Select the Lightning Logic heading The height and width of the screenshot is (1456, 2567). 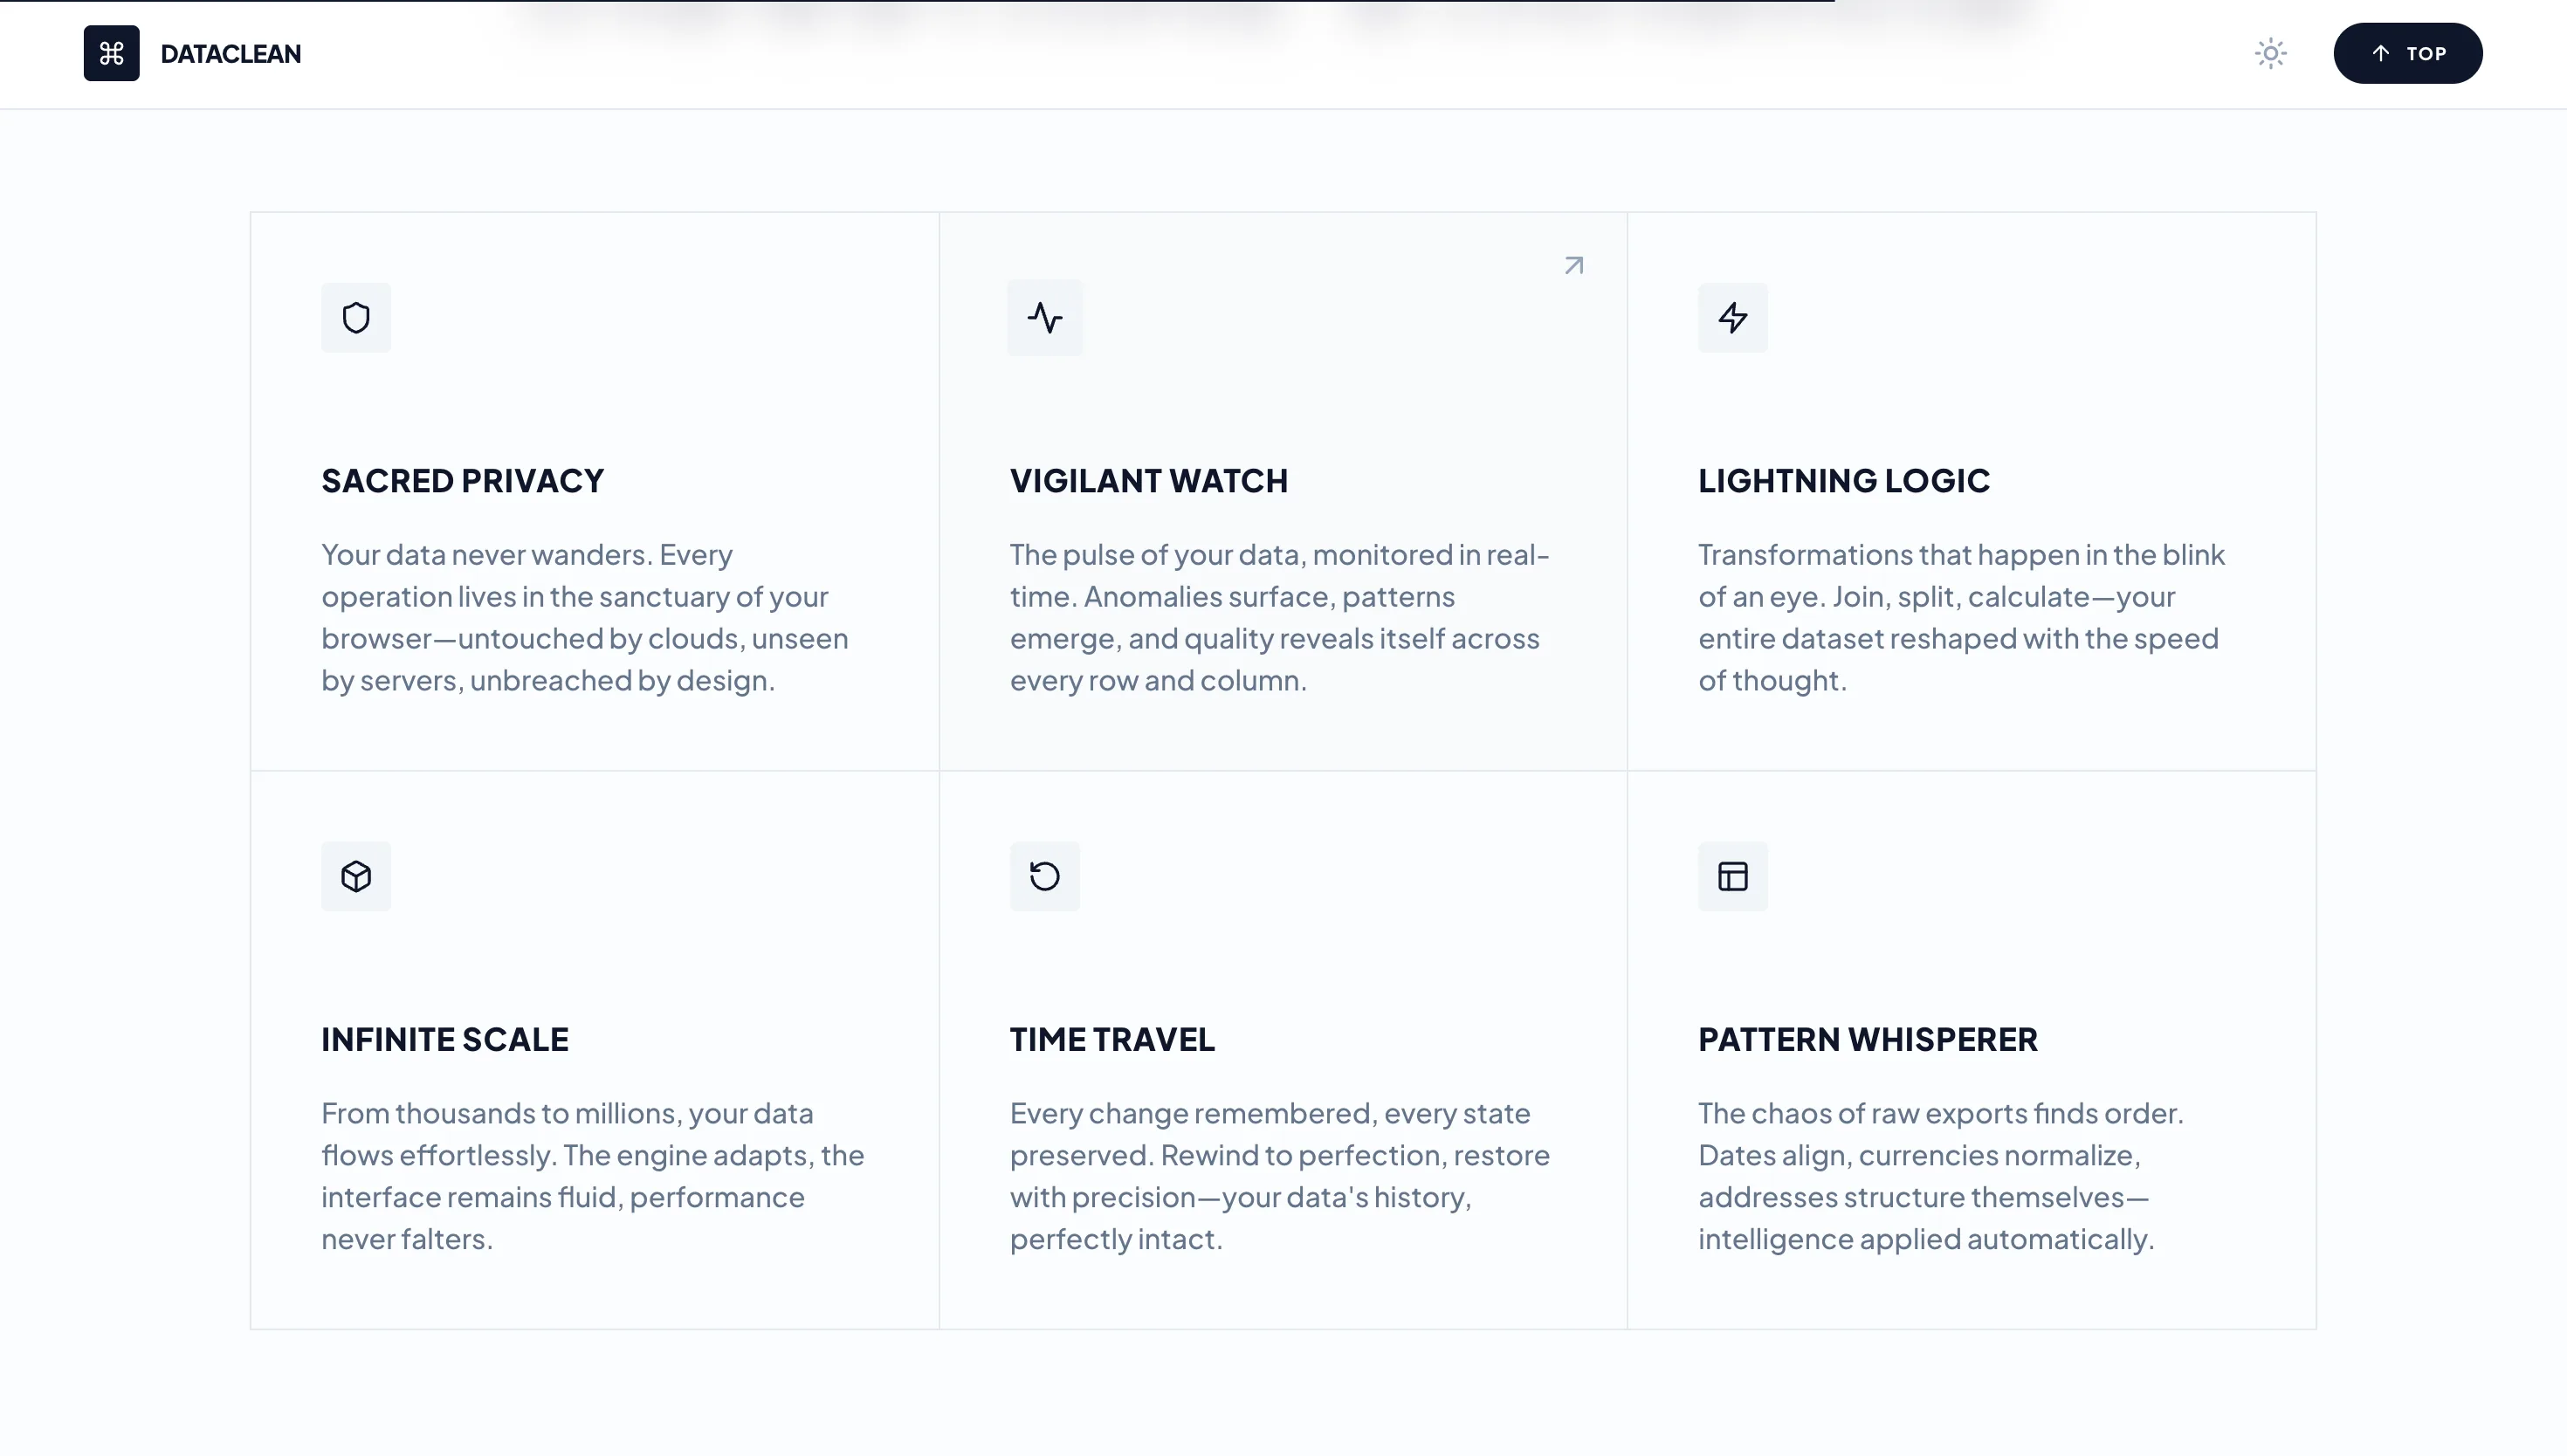point(1843,481)
